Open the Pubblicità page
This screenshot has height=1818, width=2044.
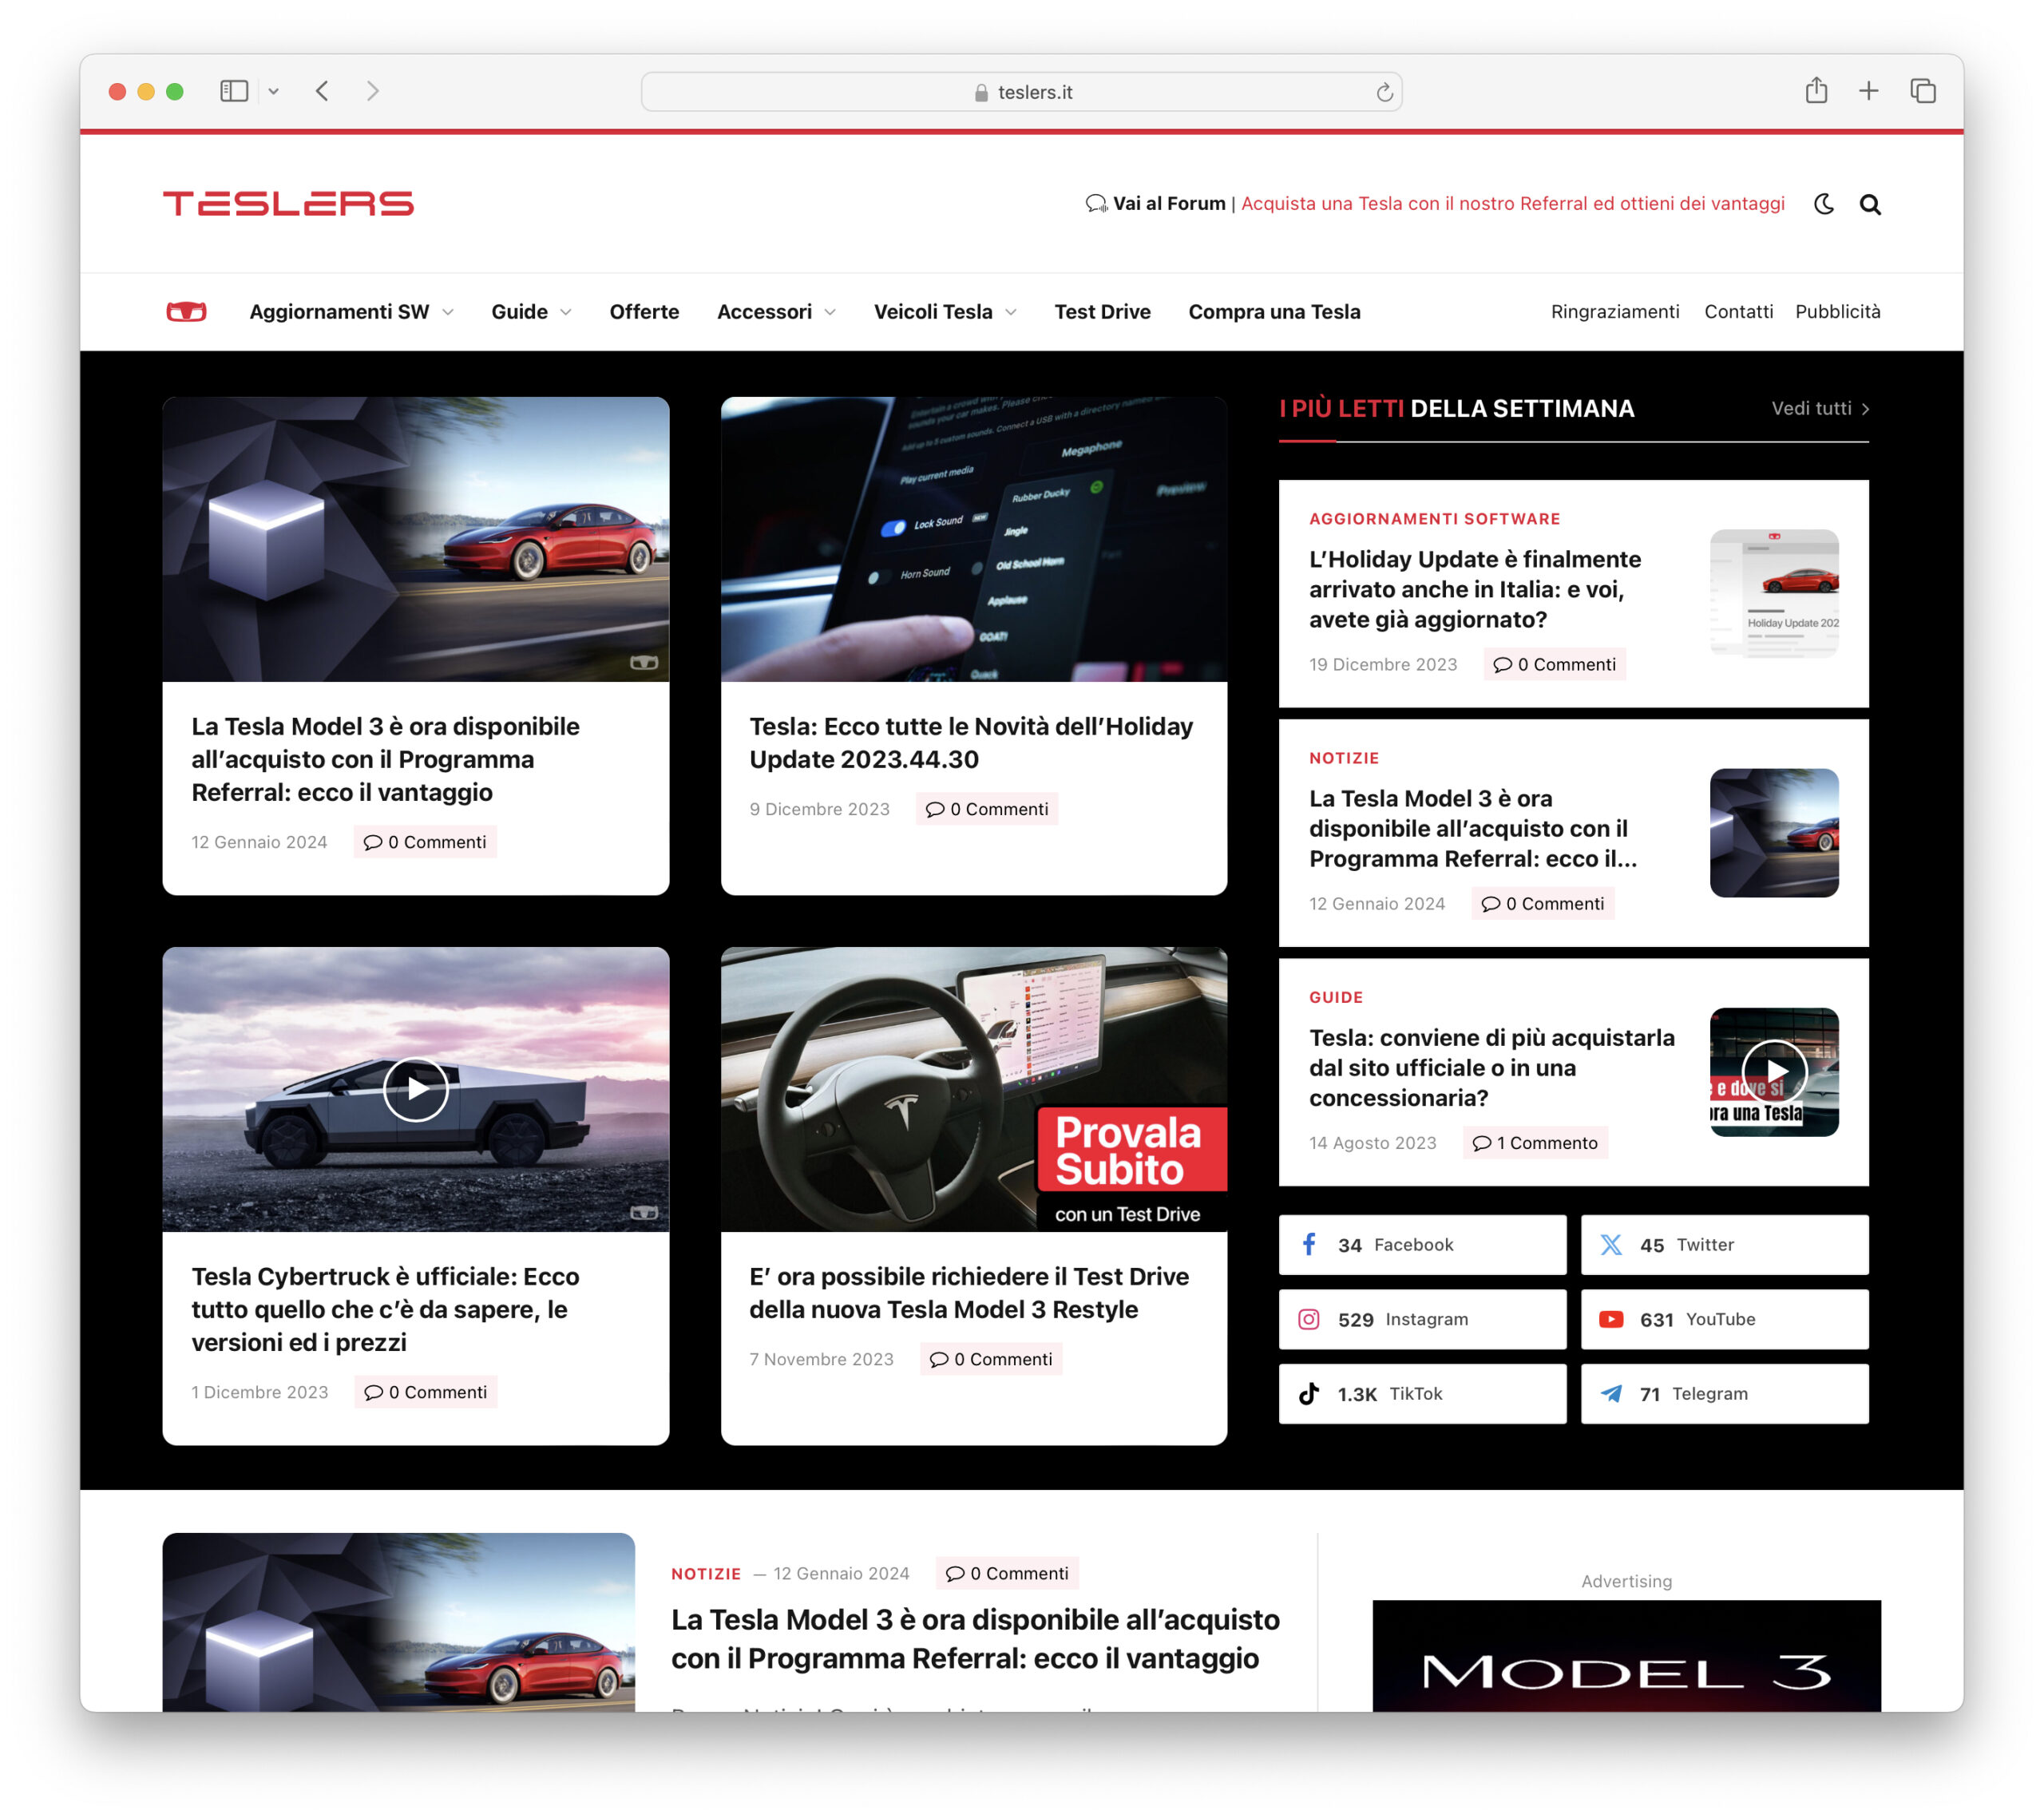(1837, 312)
